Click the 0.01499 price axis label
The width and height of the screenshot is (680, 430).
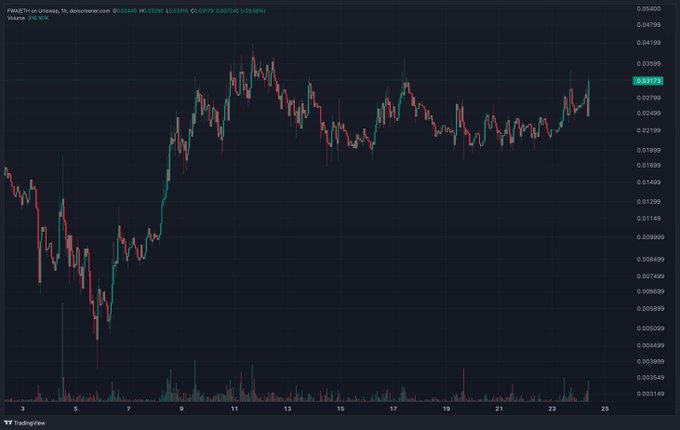pyautogui.click(x=649, y=182)
